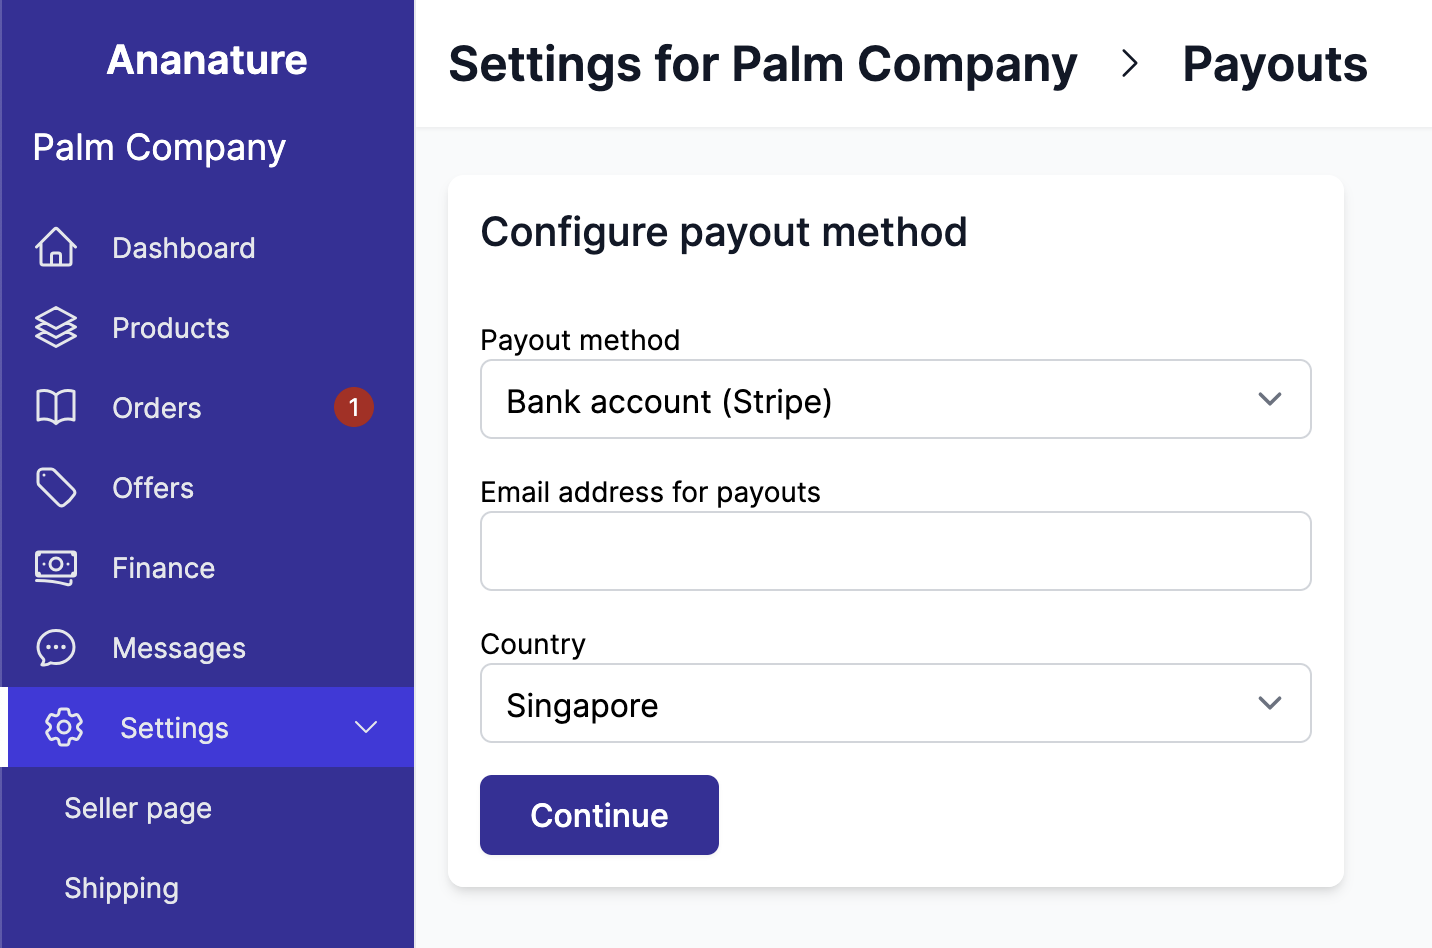Click the Orders book icon

click(56, 407)
